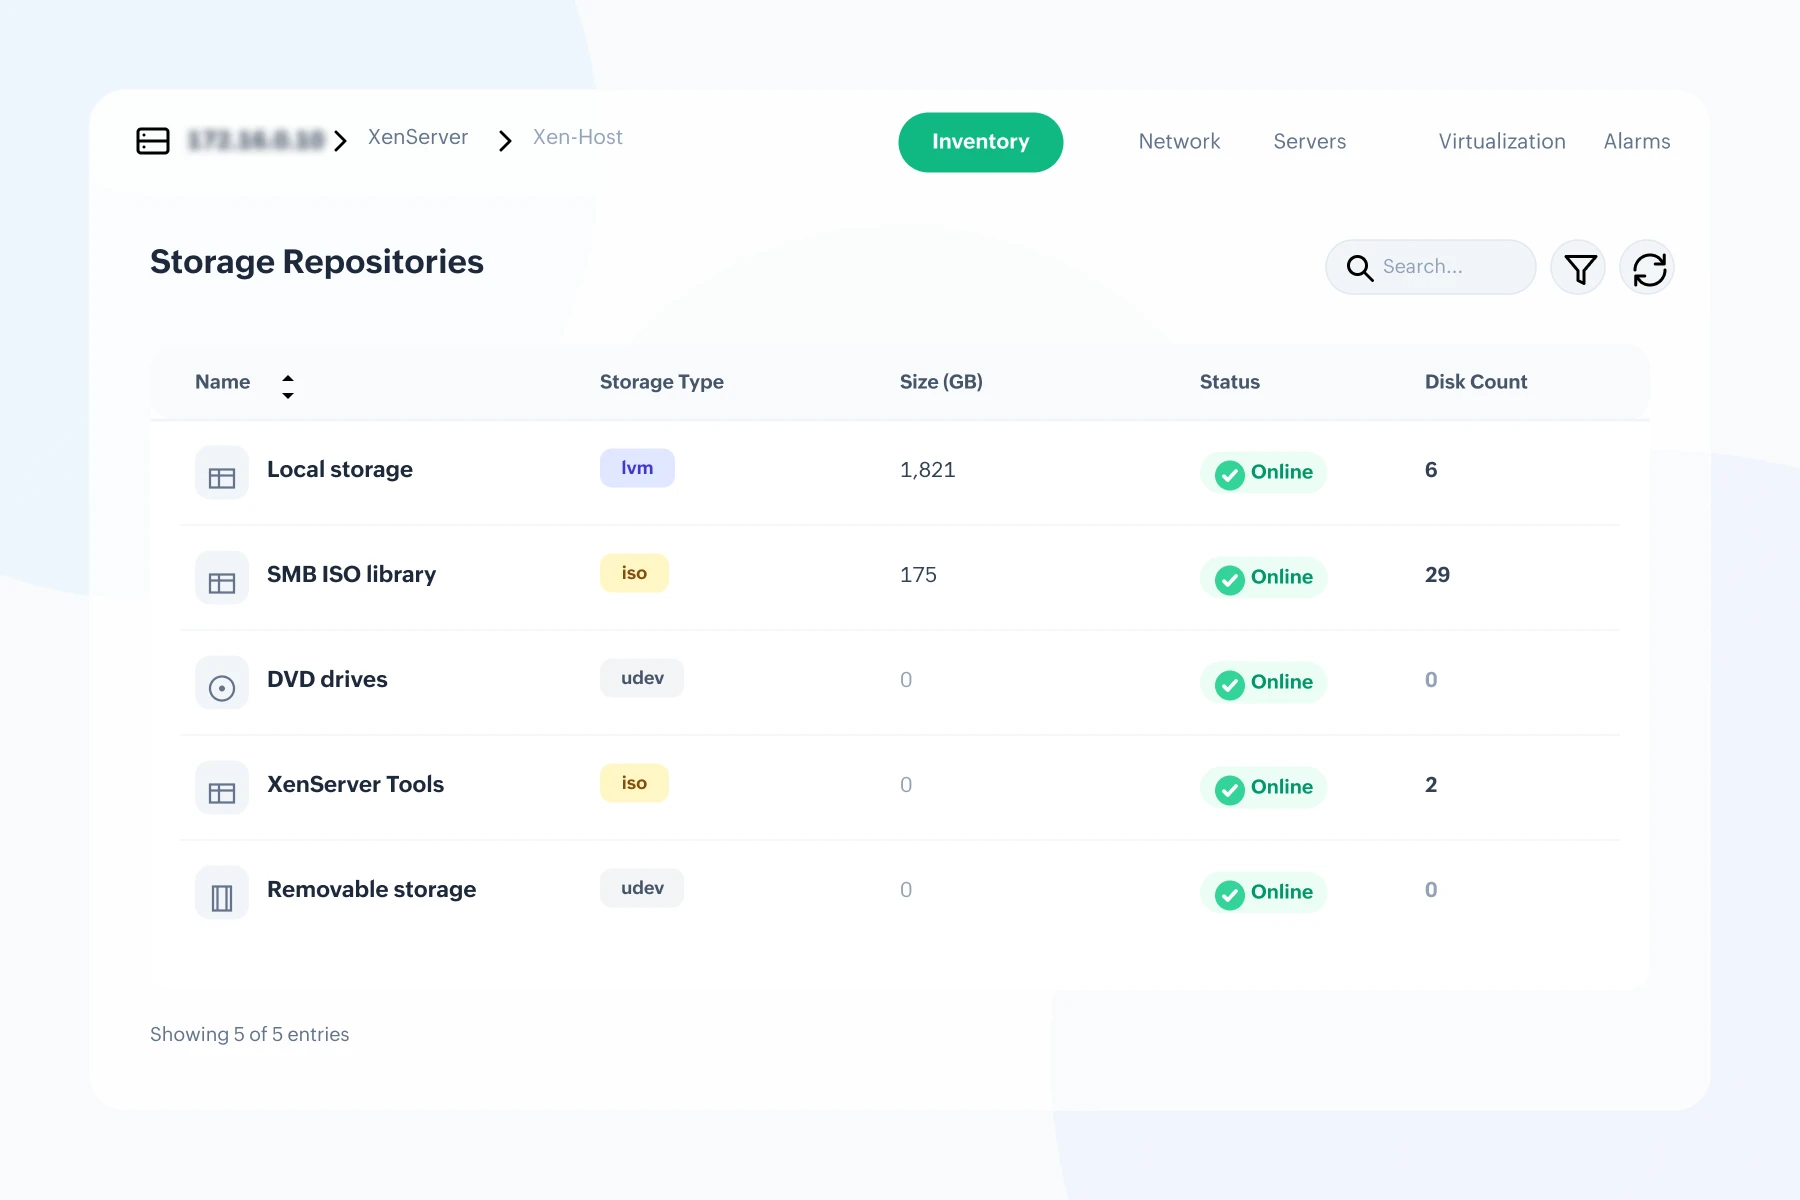Open the filter icon button
Image resolution: width=1800 pixels, height=1200 pixels.
coord(1579,268)
